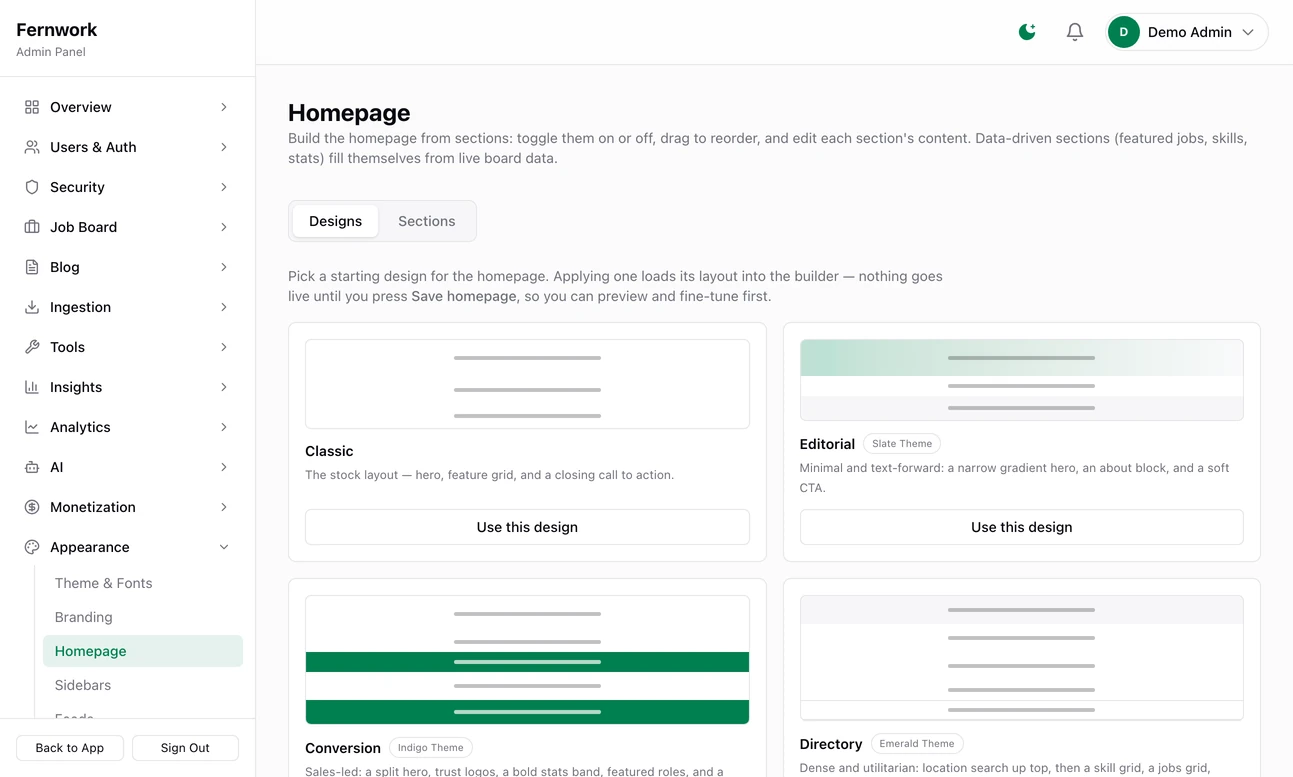Click the Analytics line chart icon

click(x=32, y=427)
